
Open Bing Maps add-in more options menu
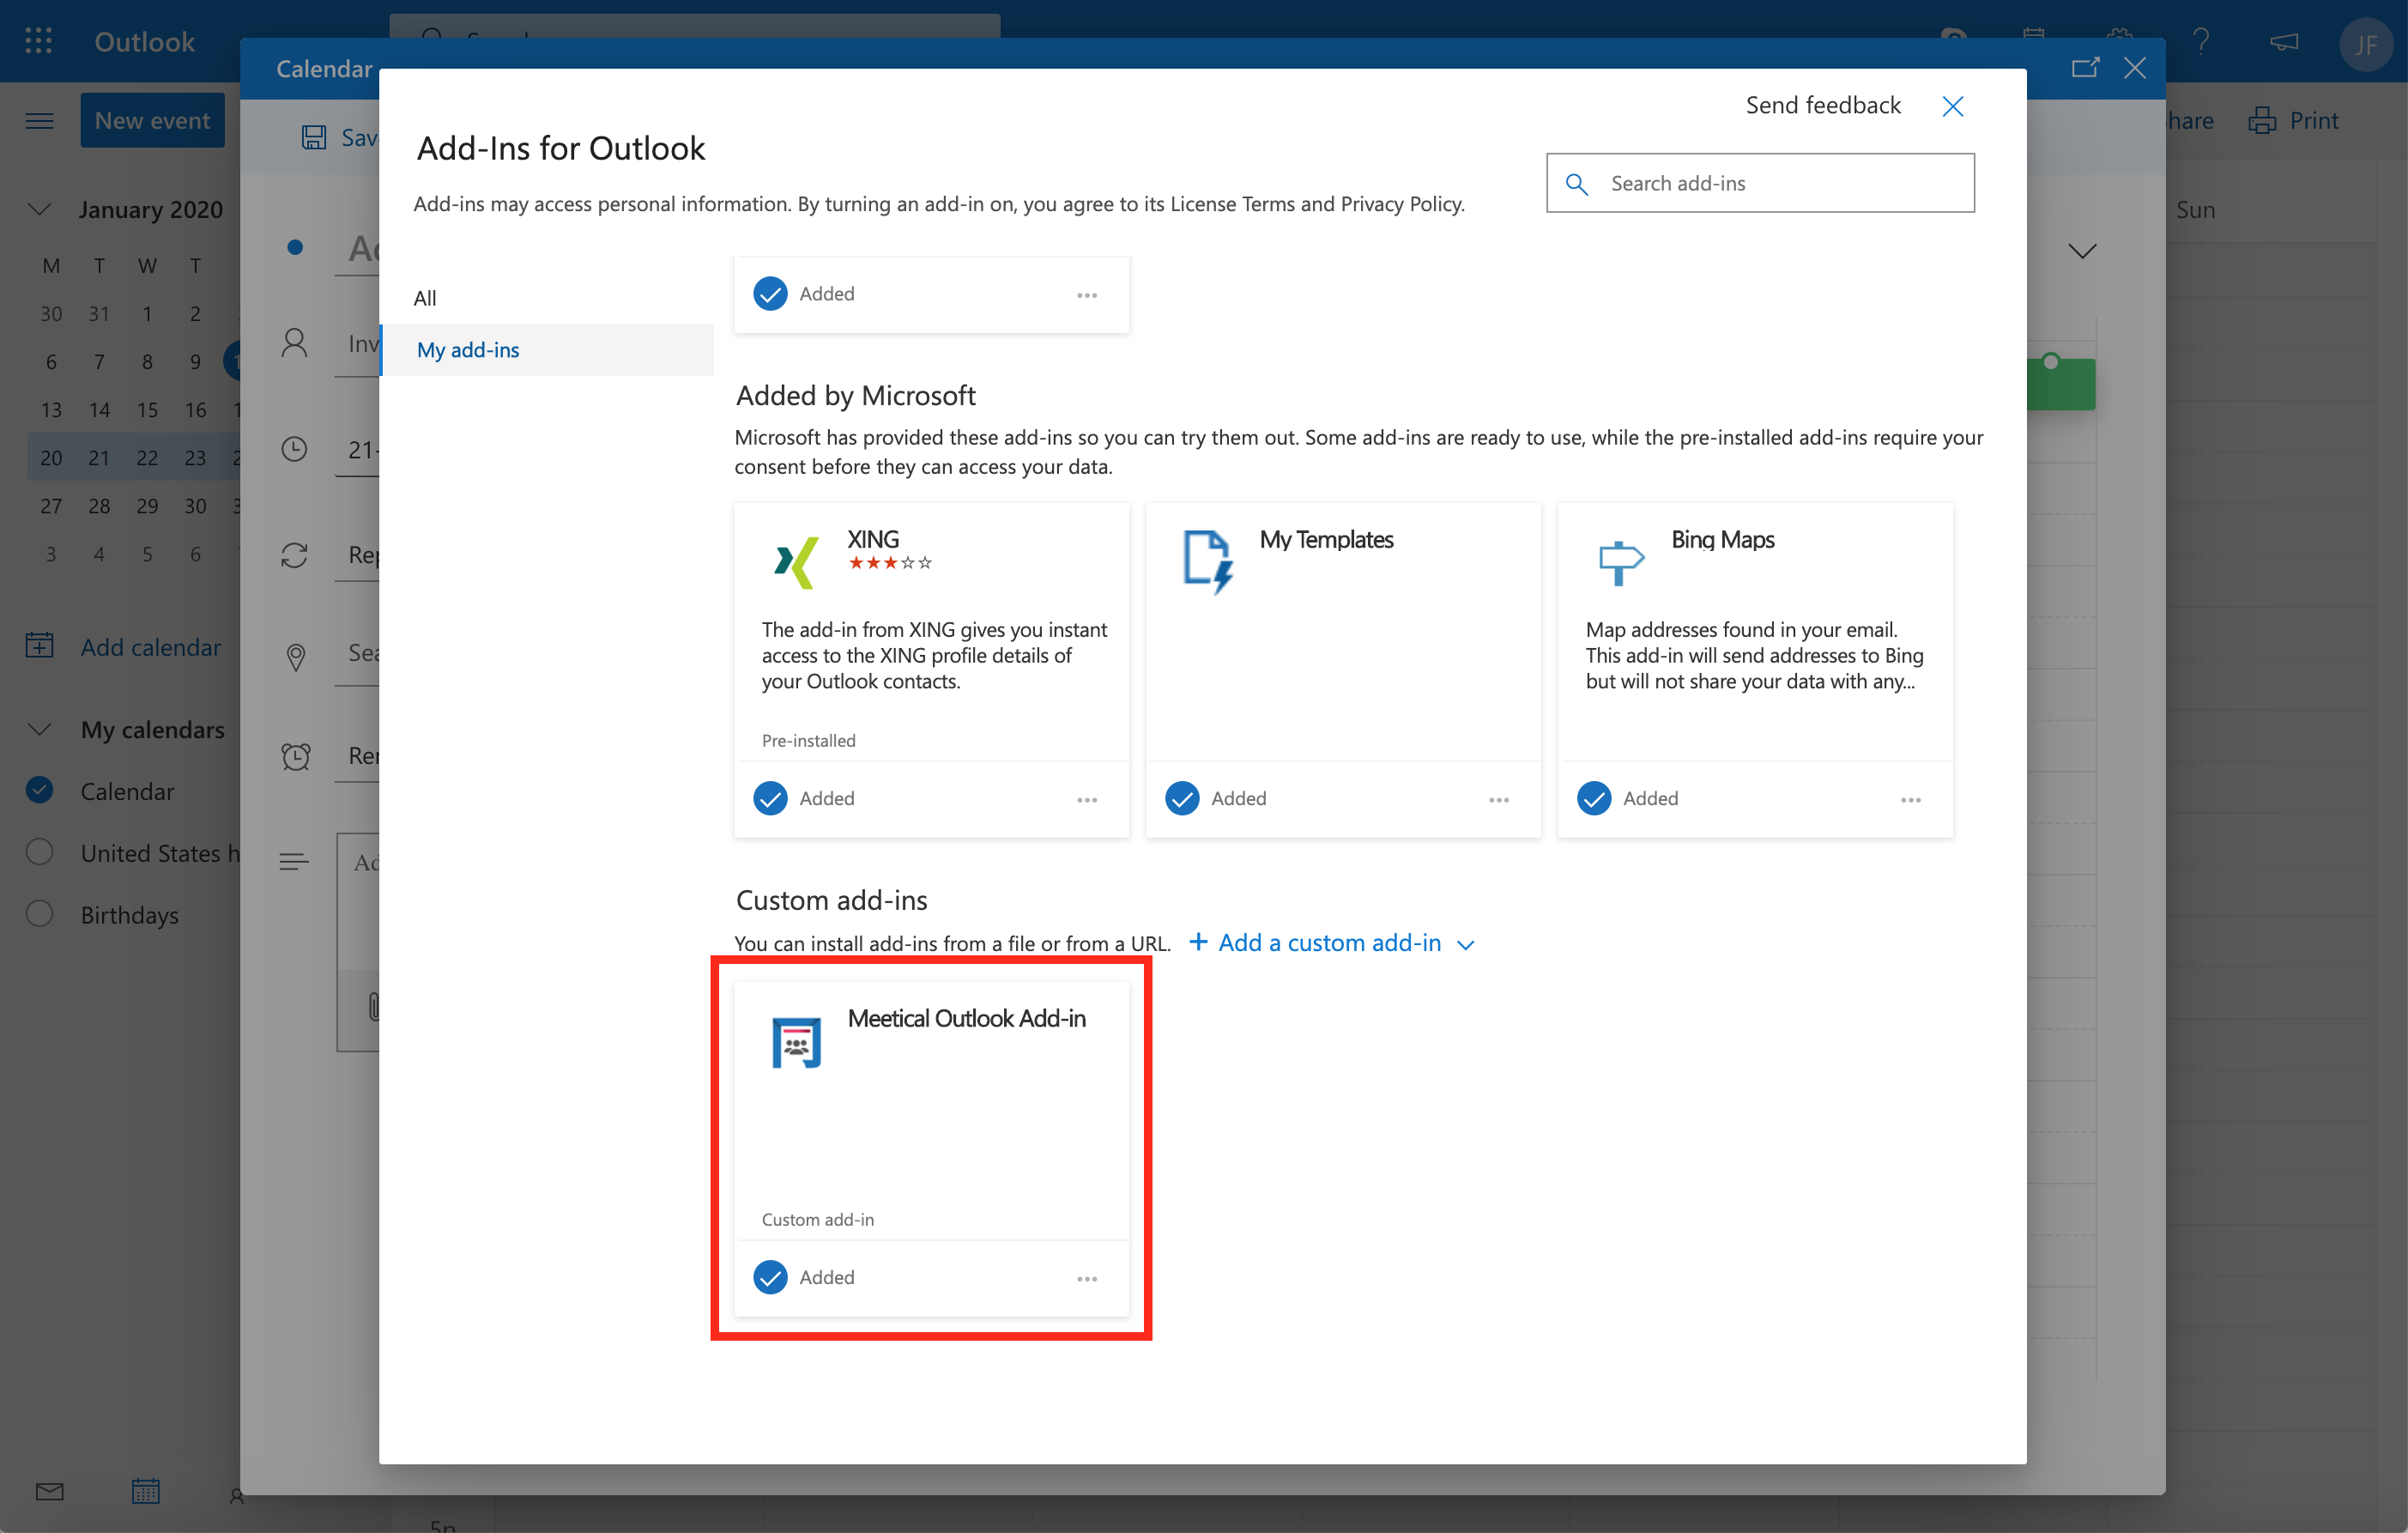(x=1910, y=799)
